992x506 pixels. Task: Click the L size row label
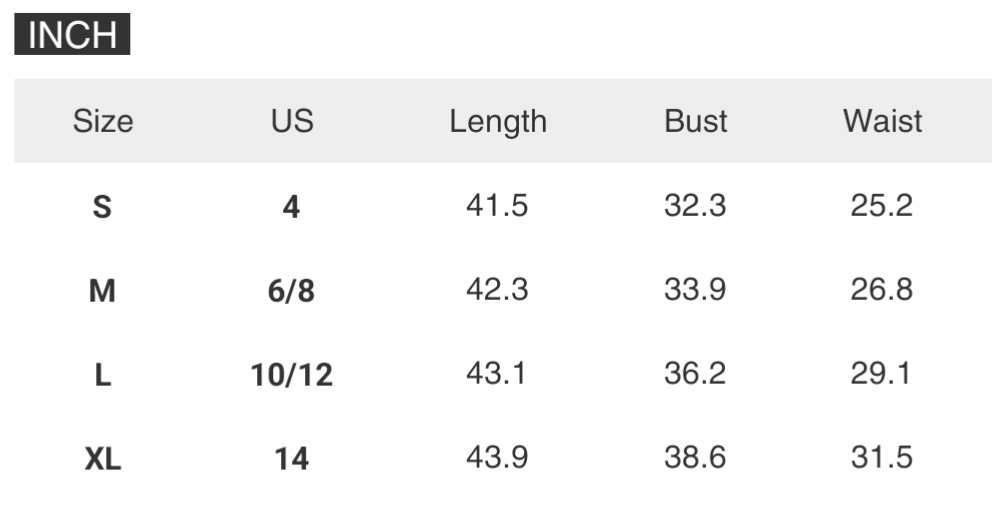tap(102, 375)
